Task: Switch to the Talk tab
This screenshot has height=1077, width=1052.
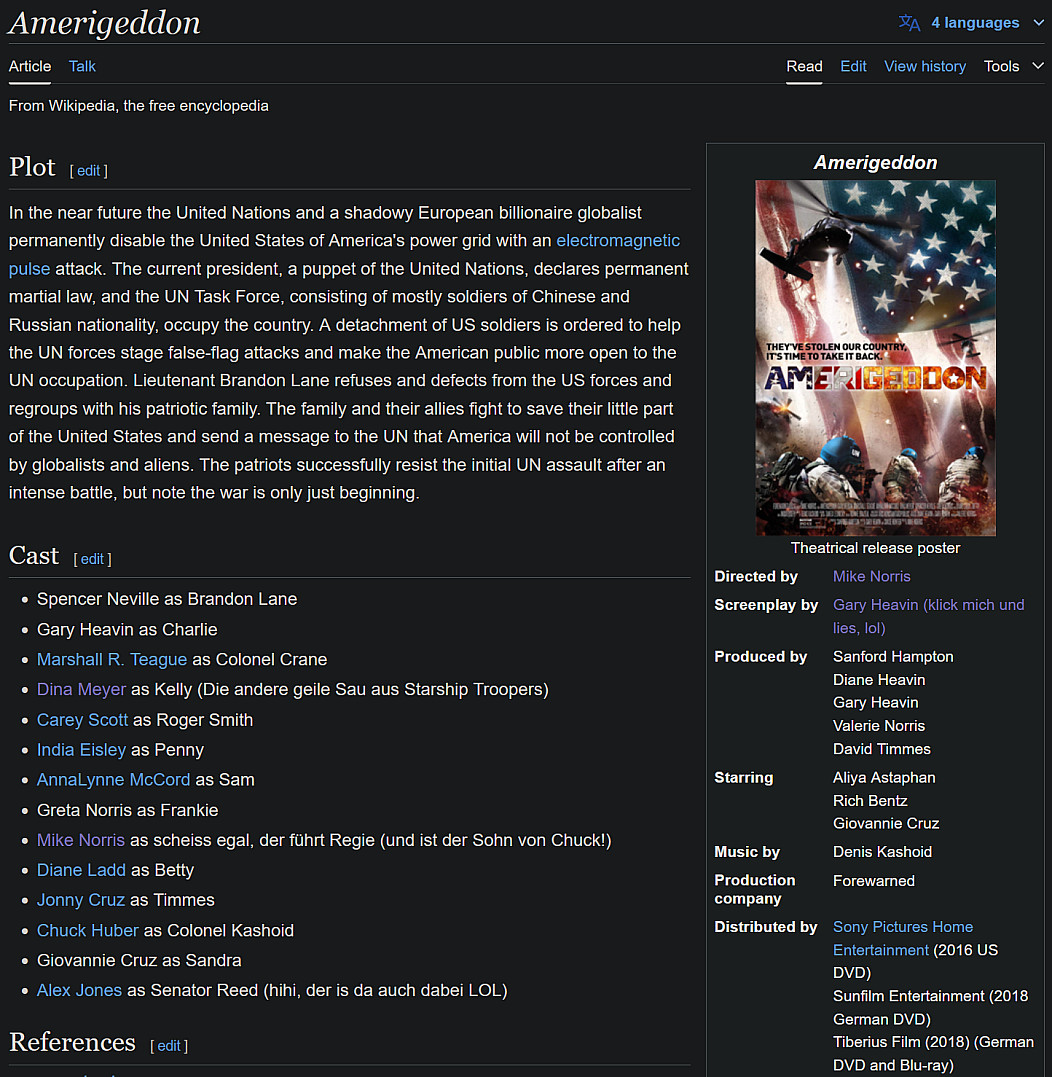Action: pos(82,66)
